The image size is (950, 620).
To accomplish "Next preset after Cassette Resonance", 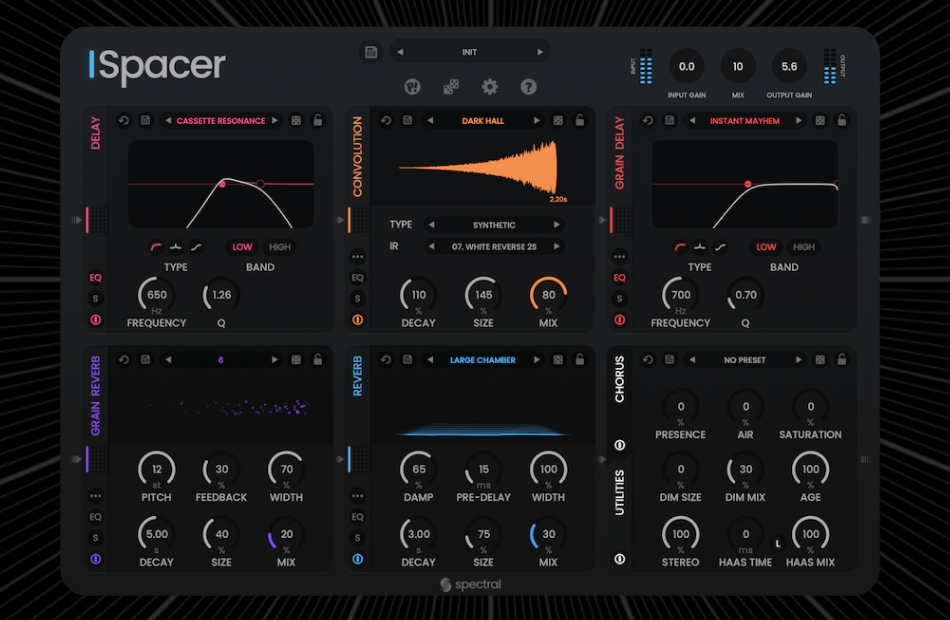I will (274, 121).
